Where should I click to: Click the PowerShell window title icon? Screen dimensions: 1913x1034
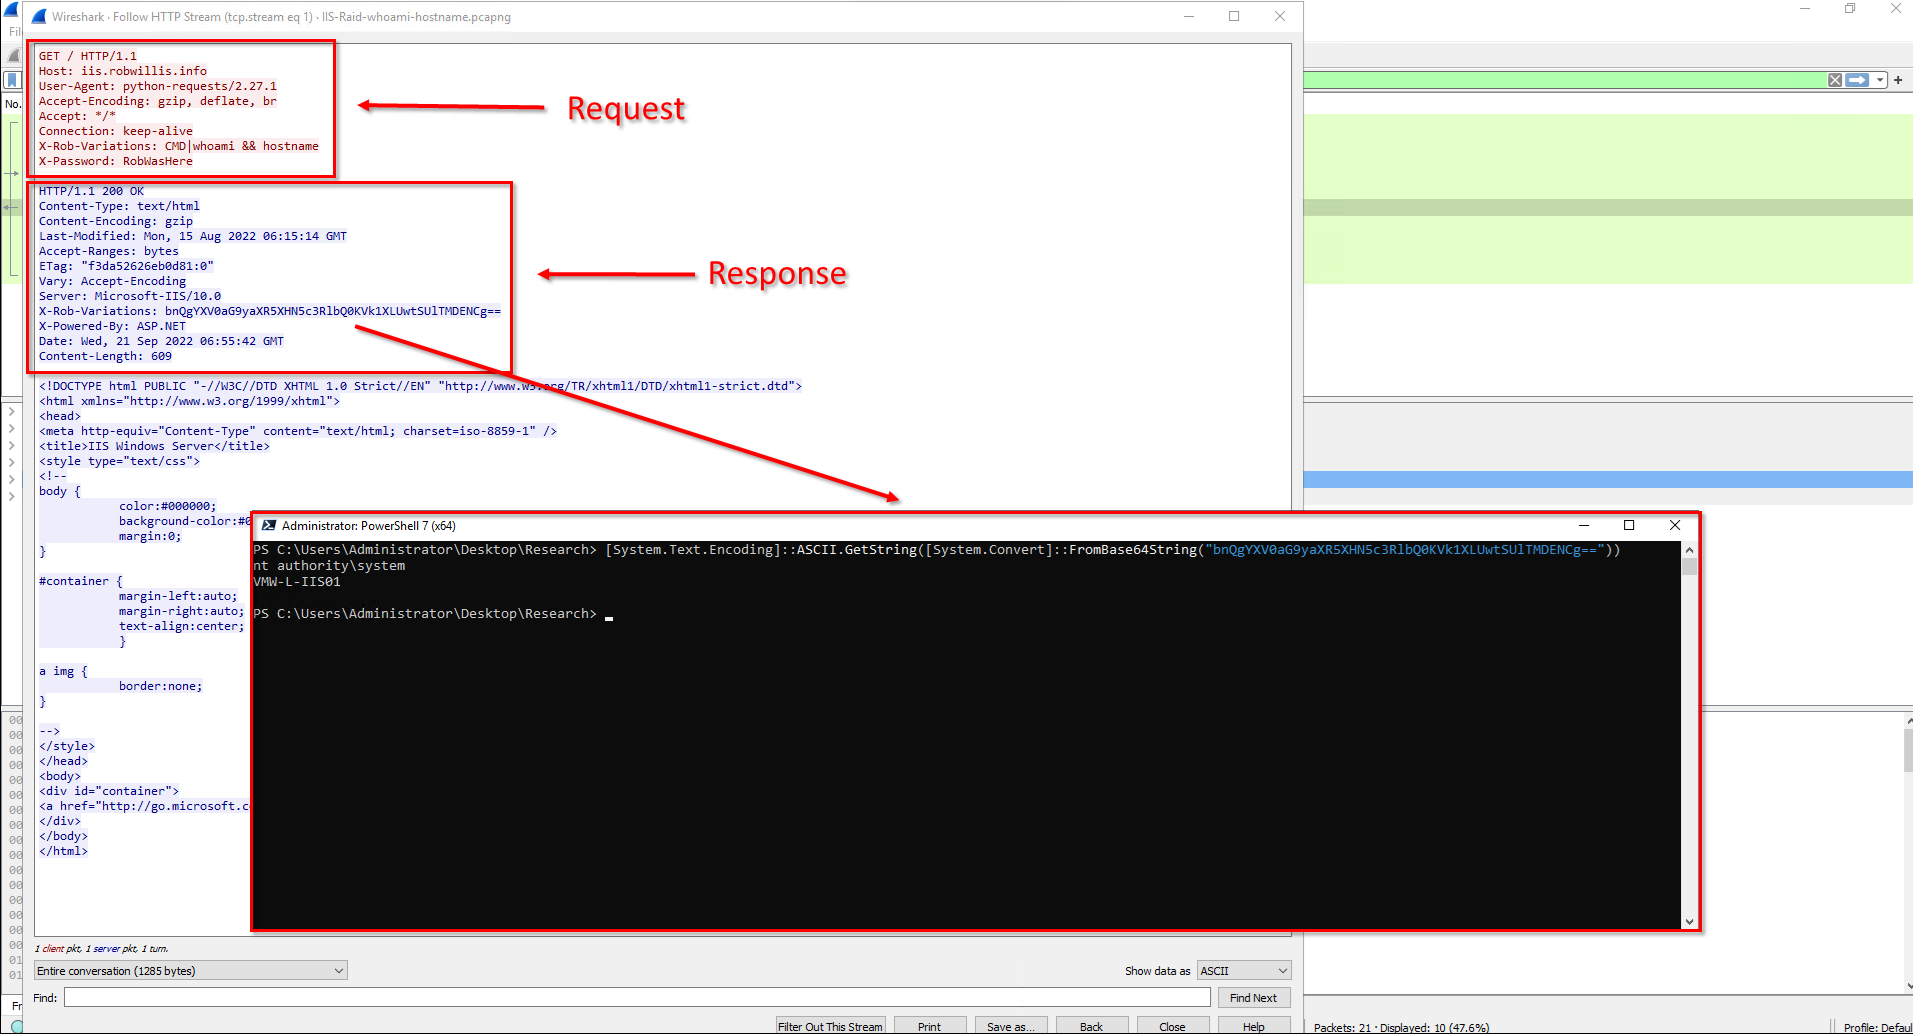pos(269,525)
